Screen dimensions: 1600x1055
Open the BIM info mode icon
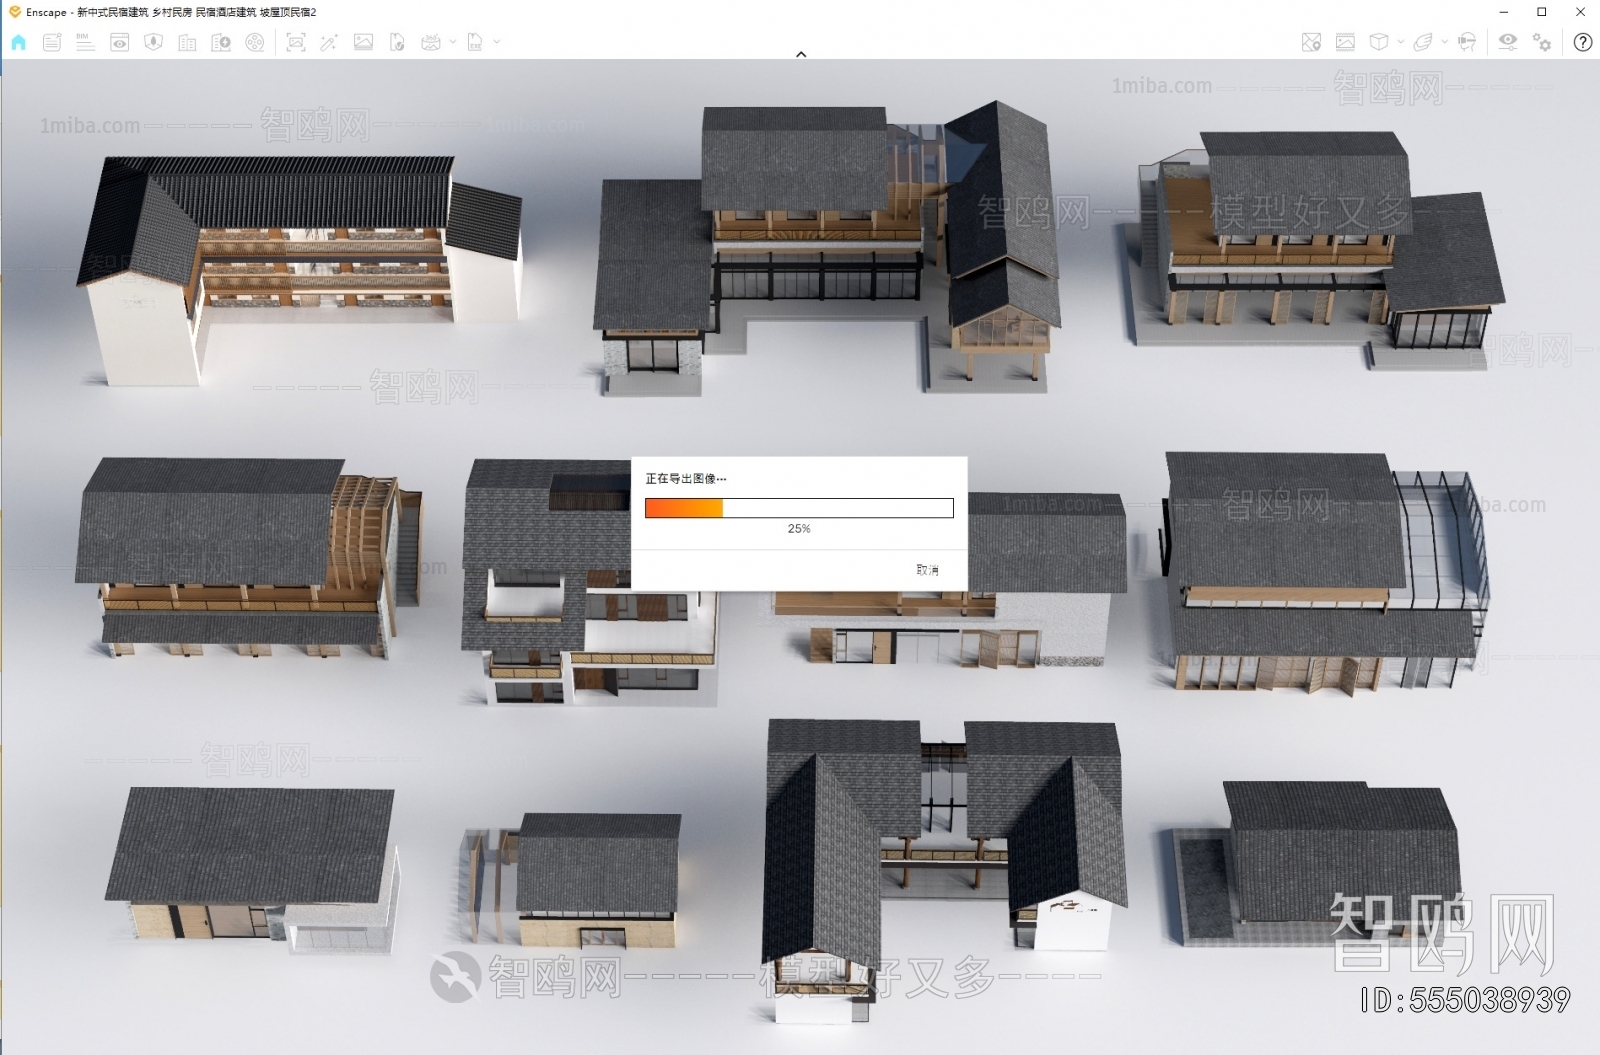pyautogui.click(x=85, y=42)
